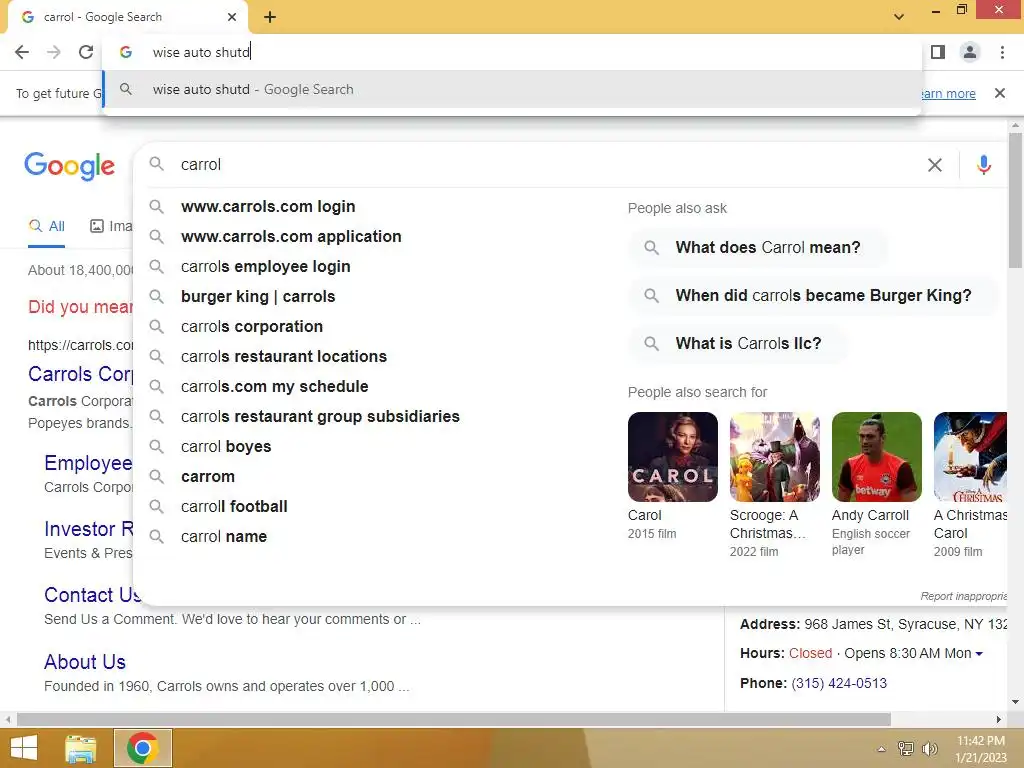
Task: Select 'wise auto shutd - Google Search' suggestion
Action: click(512, 89)
